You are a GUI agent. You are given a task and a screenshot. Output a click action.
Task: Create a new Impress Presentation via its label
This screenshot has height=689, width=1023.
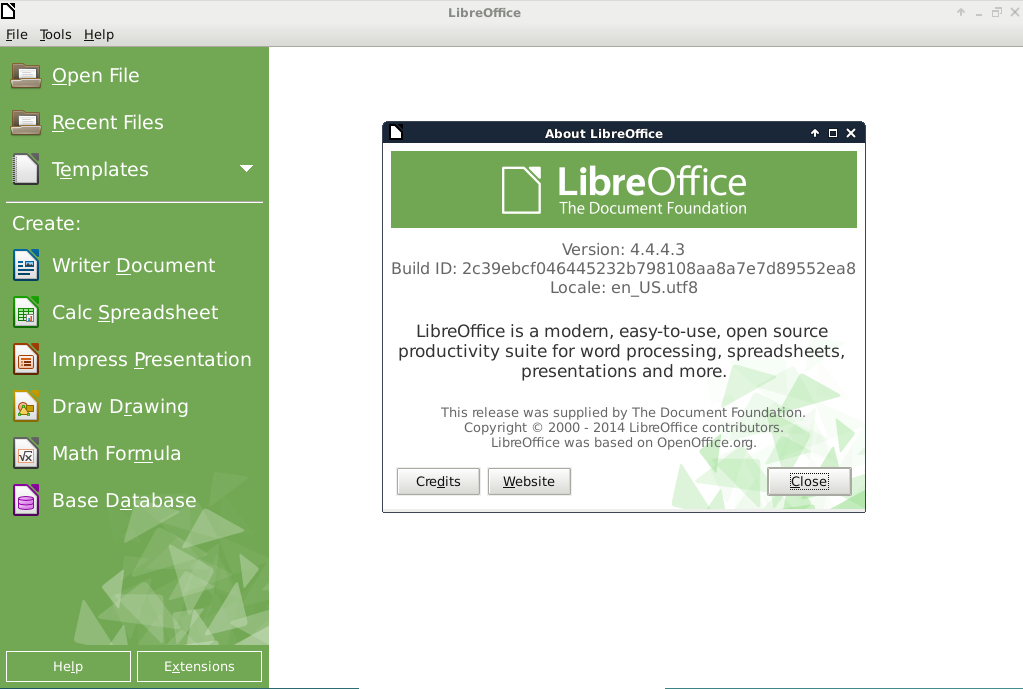pos(151,360)
